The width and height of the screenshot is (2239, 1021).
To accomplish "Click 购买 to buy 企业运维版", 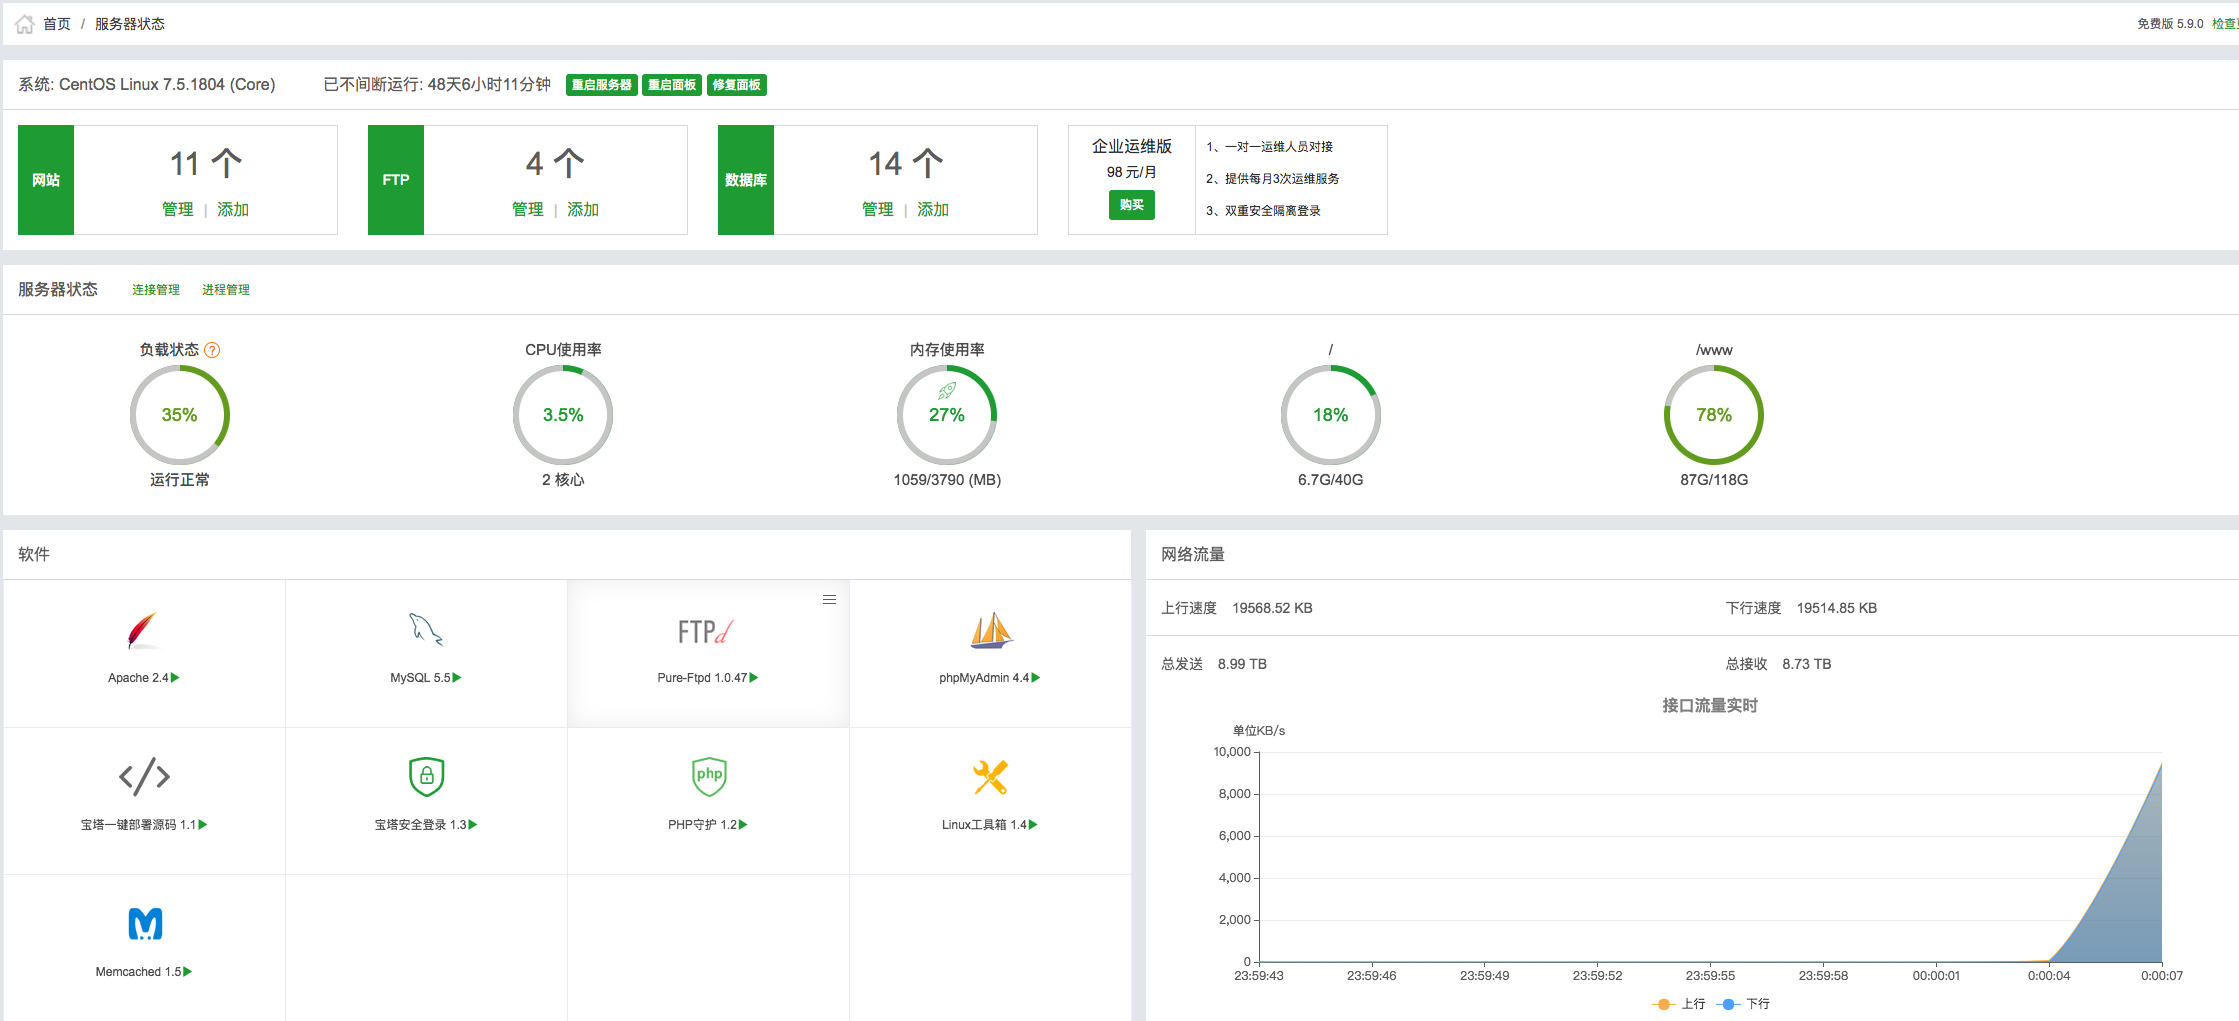I will click(1132, 205).
